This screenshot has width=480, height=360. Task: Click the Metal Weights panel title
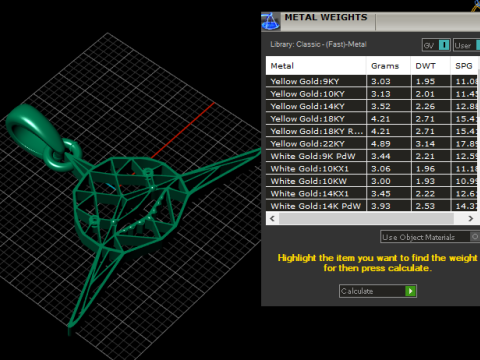(326, 17)
